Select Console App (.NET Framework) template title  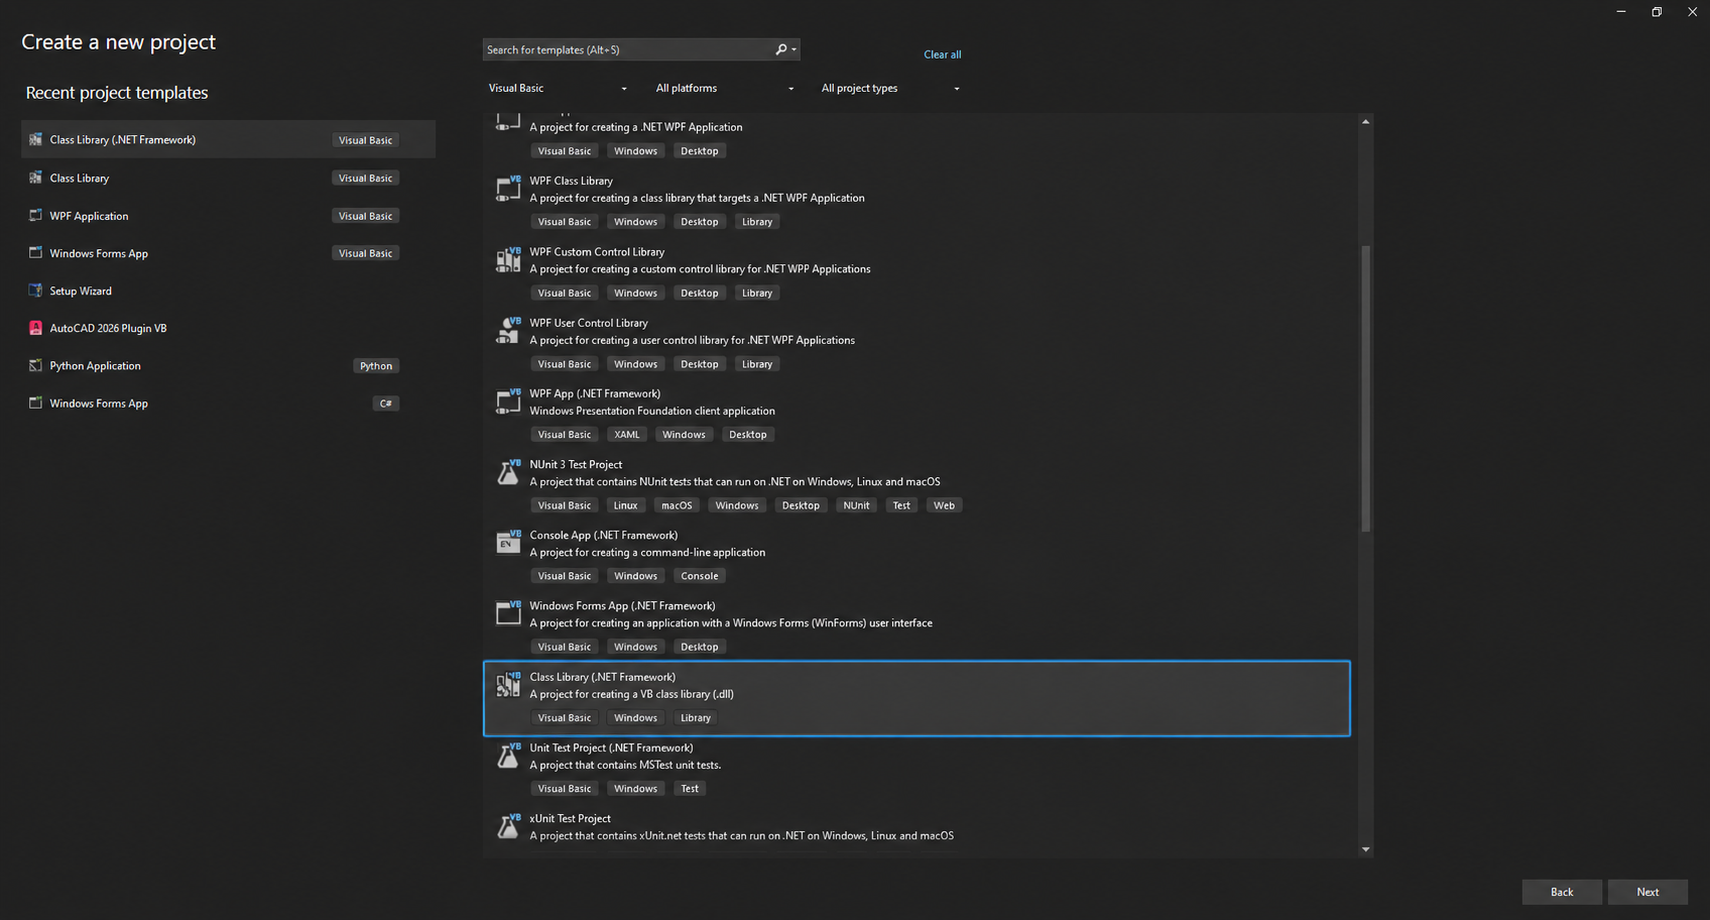tap(603, 535)
